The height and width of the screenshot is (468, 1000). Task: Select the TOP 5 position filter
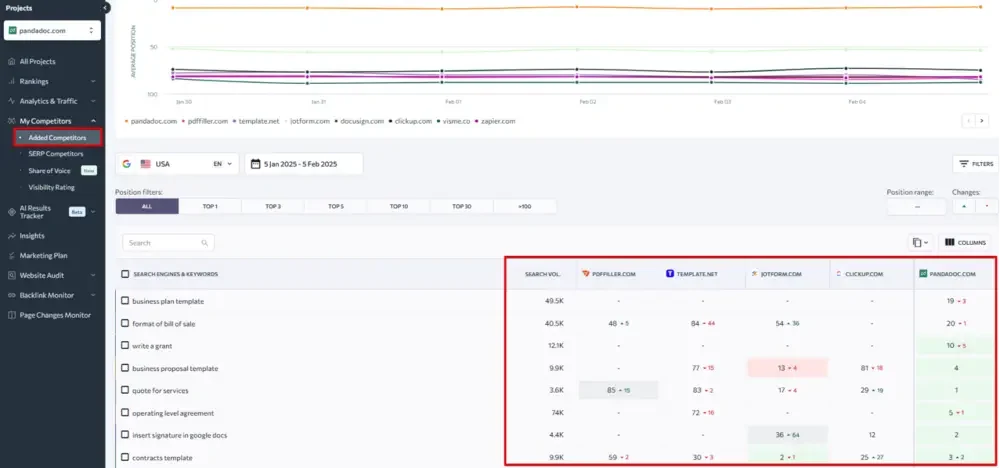(x=336, y=207)
